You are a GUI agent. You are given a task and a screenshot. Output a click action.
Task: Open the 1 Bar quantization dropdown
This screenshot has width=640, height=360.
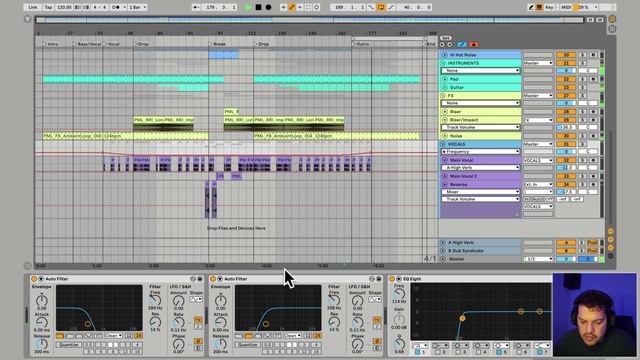click(x=138, y=7)
